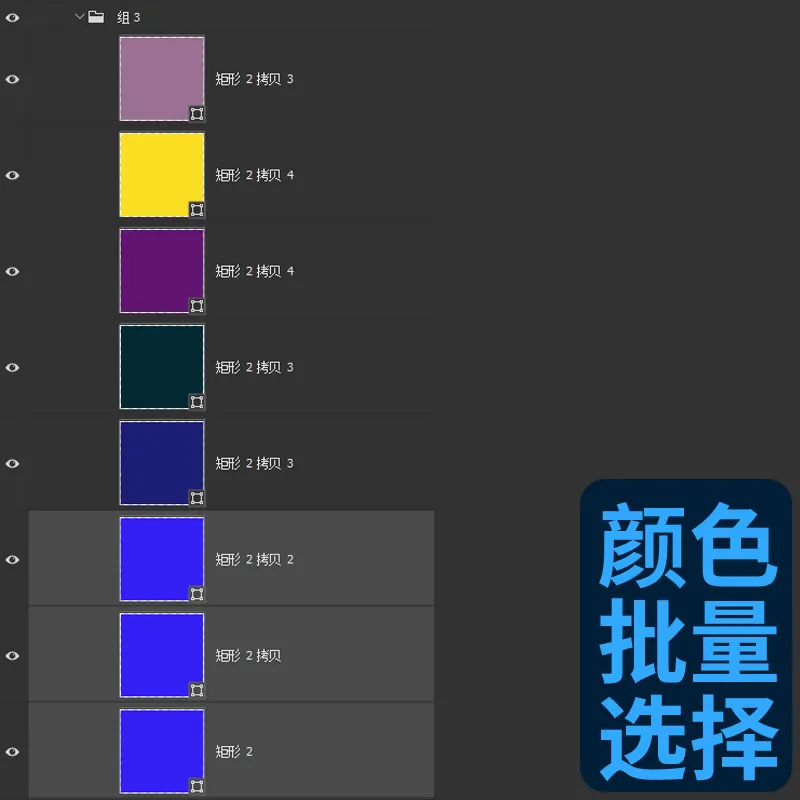
Task: Collapse the group 组 3 using its chevron
Action: tap(77, 17)
